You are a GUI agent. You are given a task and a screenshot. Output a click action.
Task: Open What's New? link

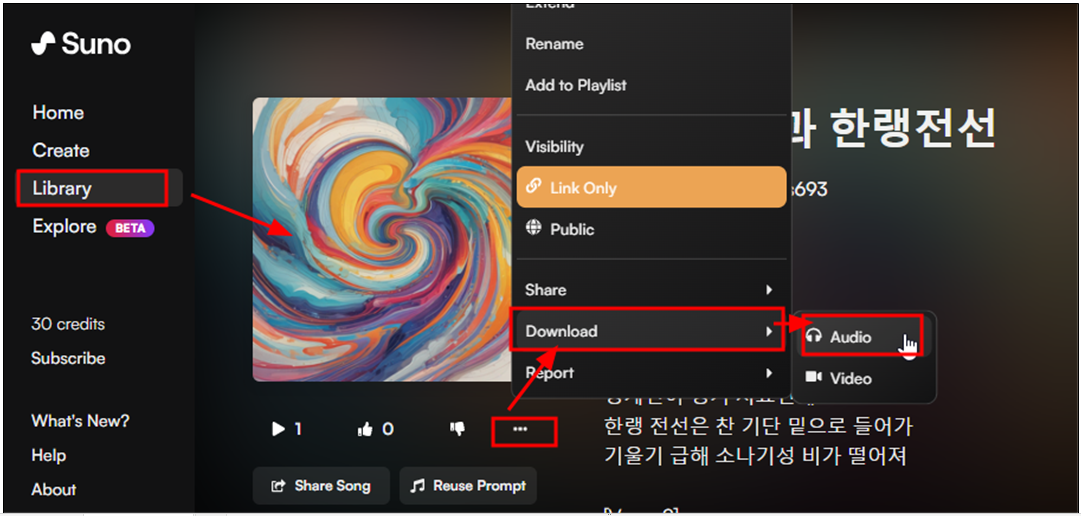point(80,420)
